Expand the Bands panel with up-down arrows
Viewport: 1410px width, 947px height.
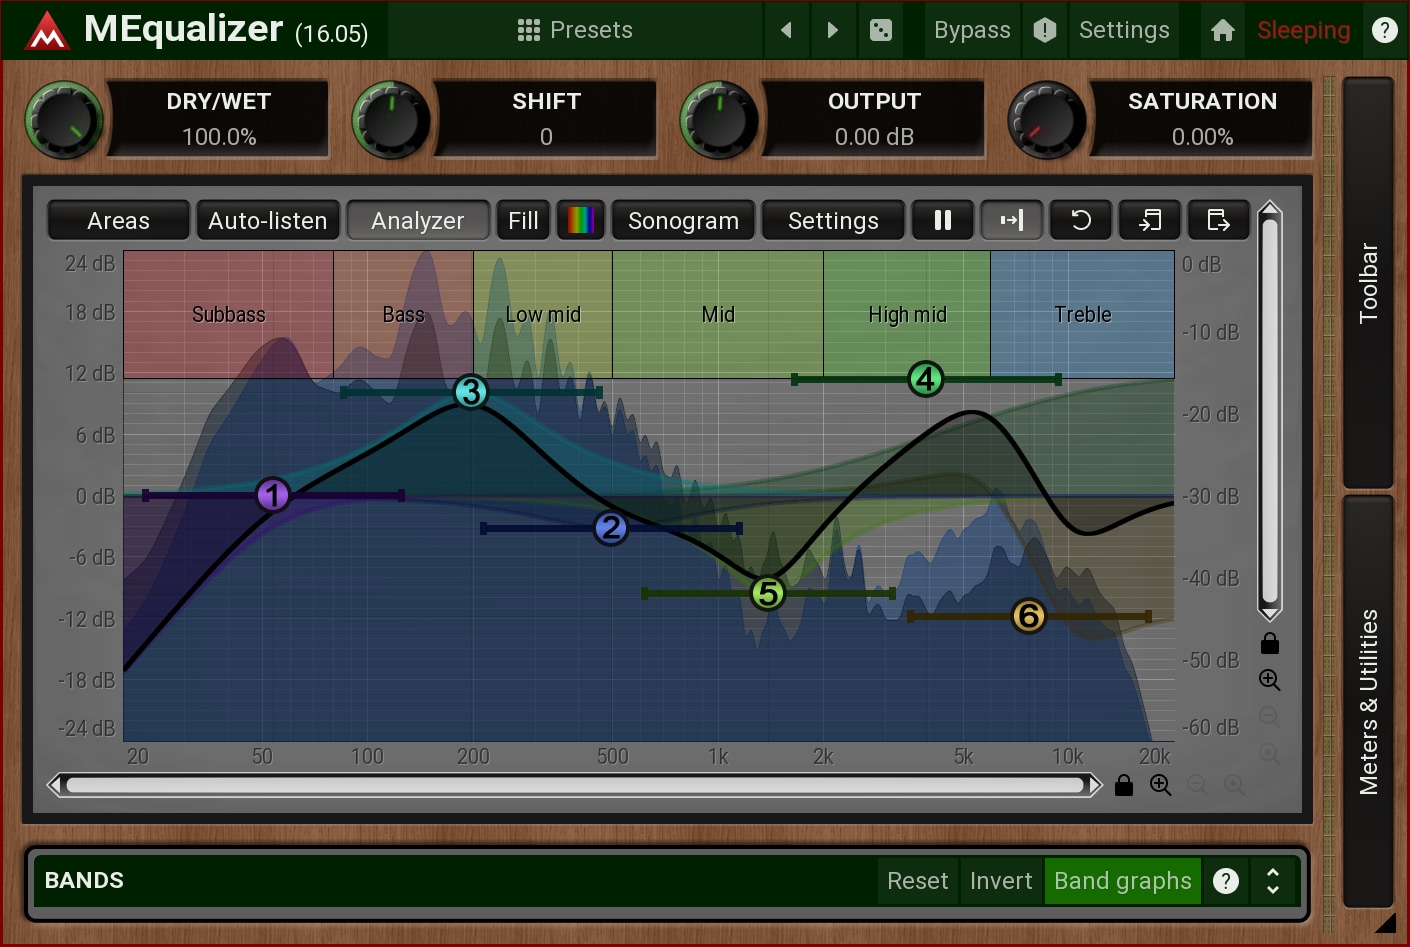pyautogui.click(x=1273, y=881)
